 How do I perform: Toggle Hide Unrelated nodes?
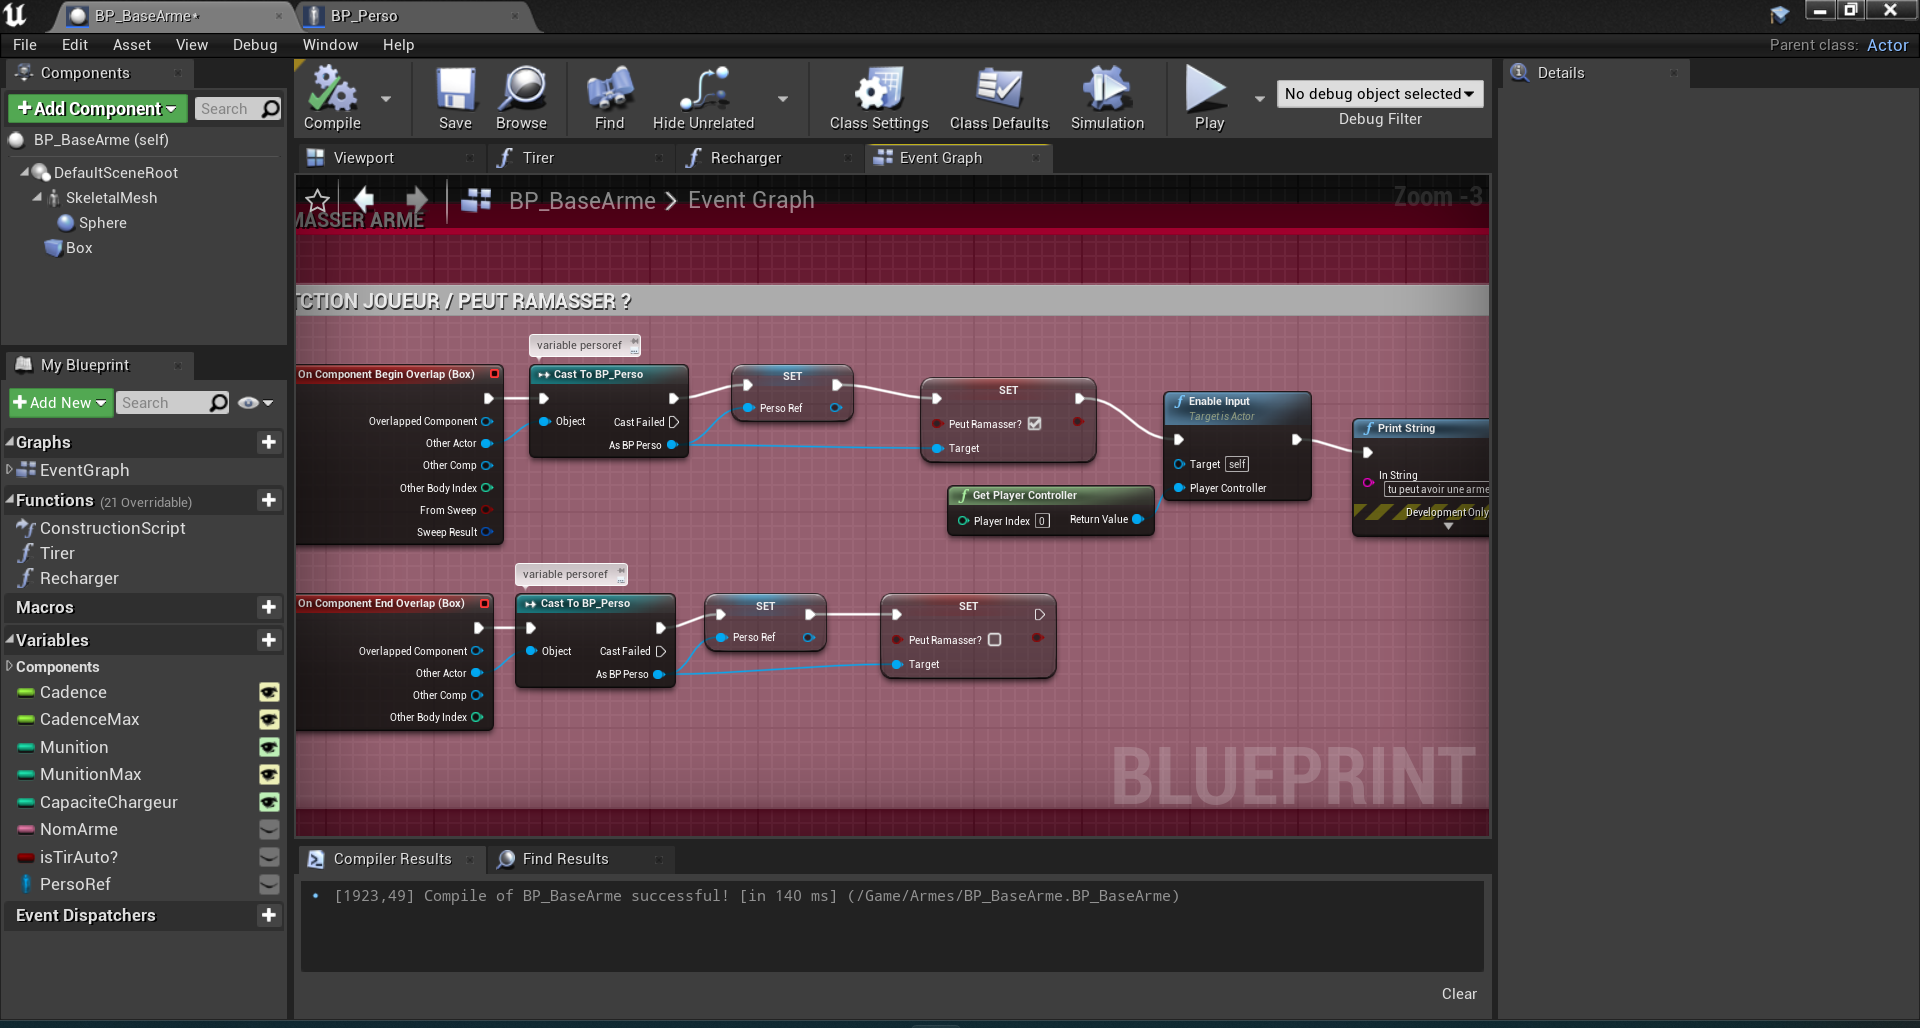703,98
